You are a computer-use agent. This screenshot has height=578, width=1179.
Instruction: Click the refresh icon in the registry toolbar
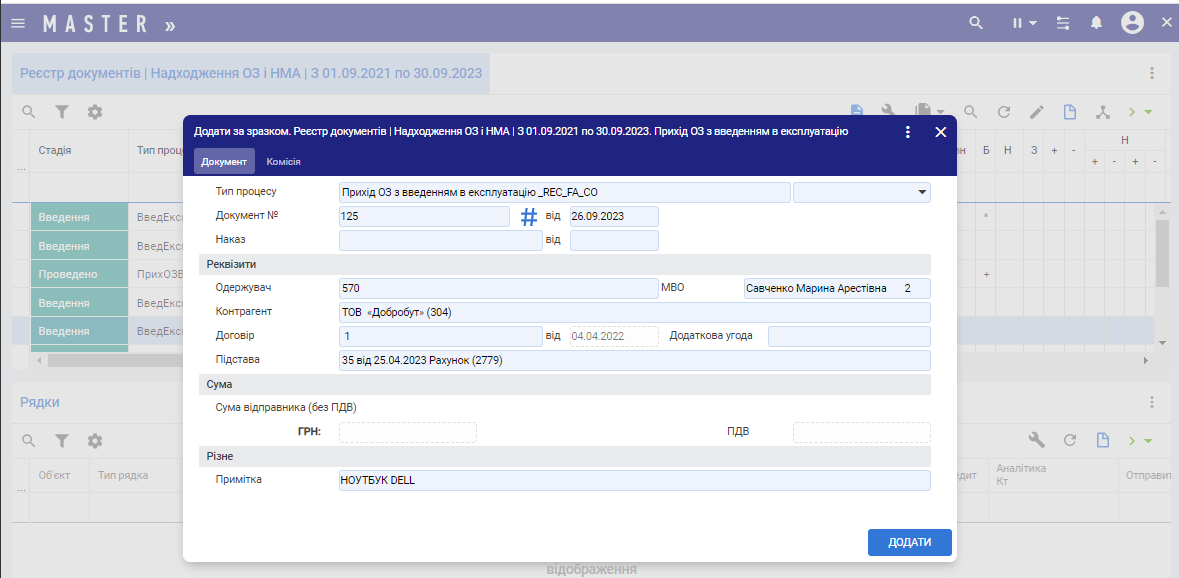pos(1004,112)
